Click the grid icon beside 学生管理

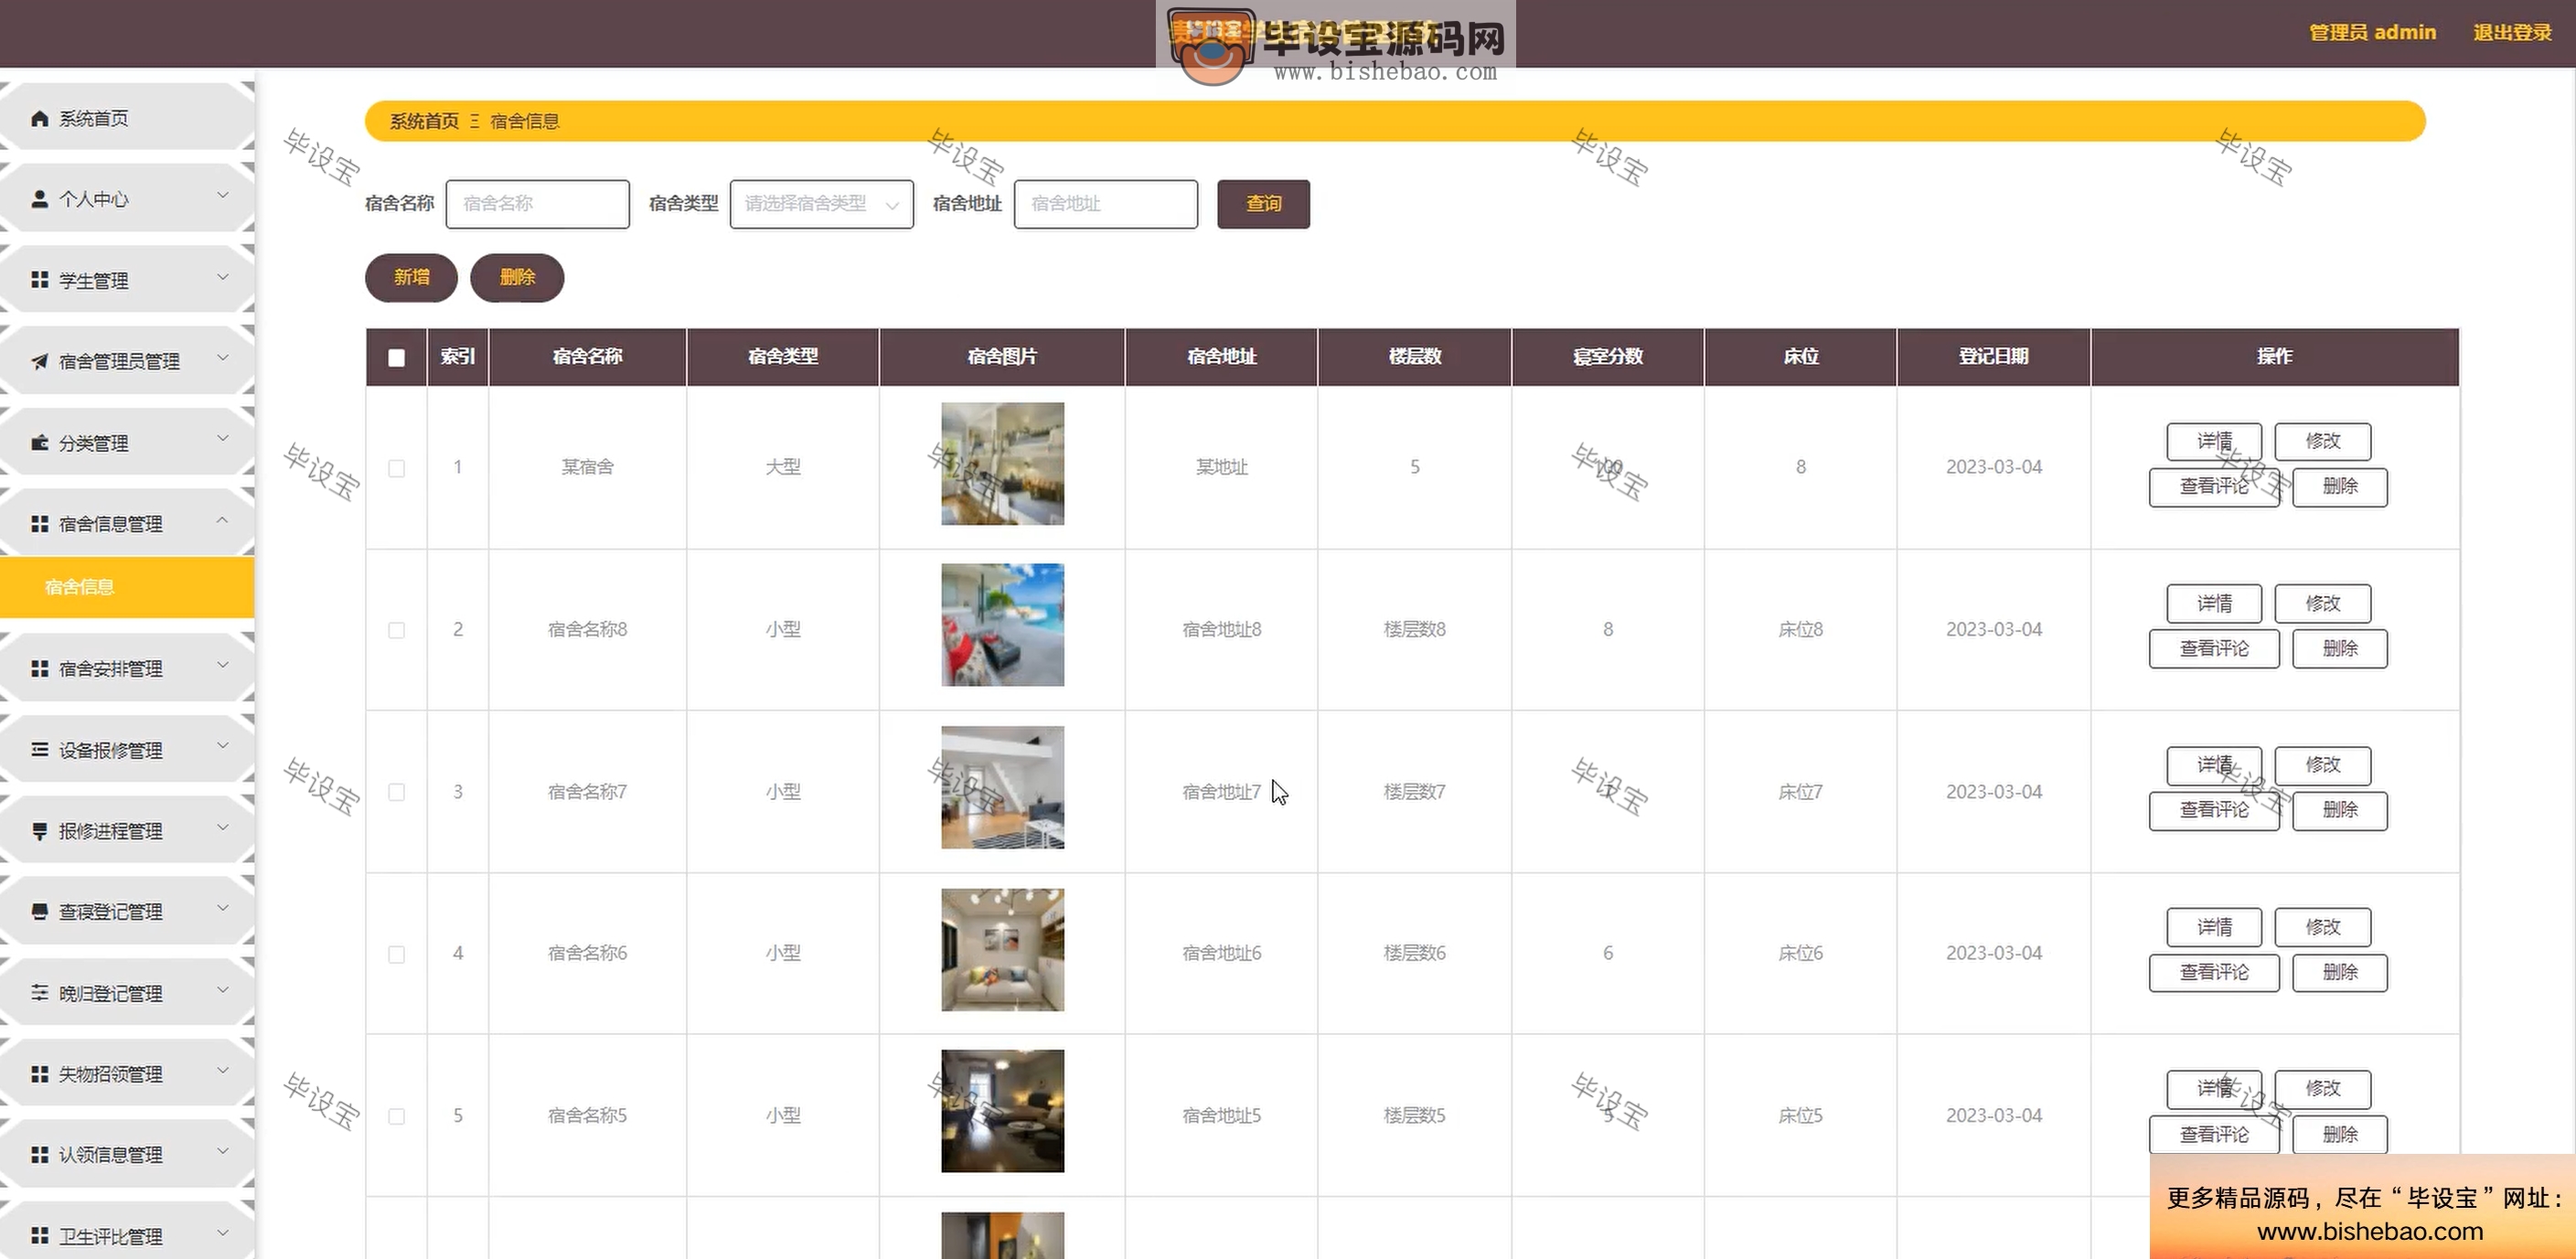coord(39,280)
